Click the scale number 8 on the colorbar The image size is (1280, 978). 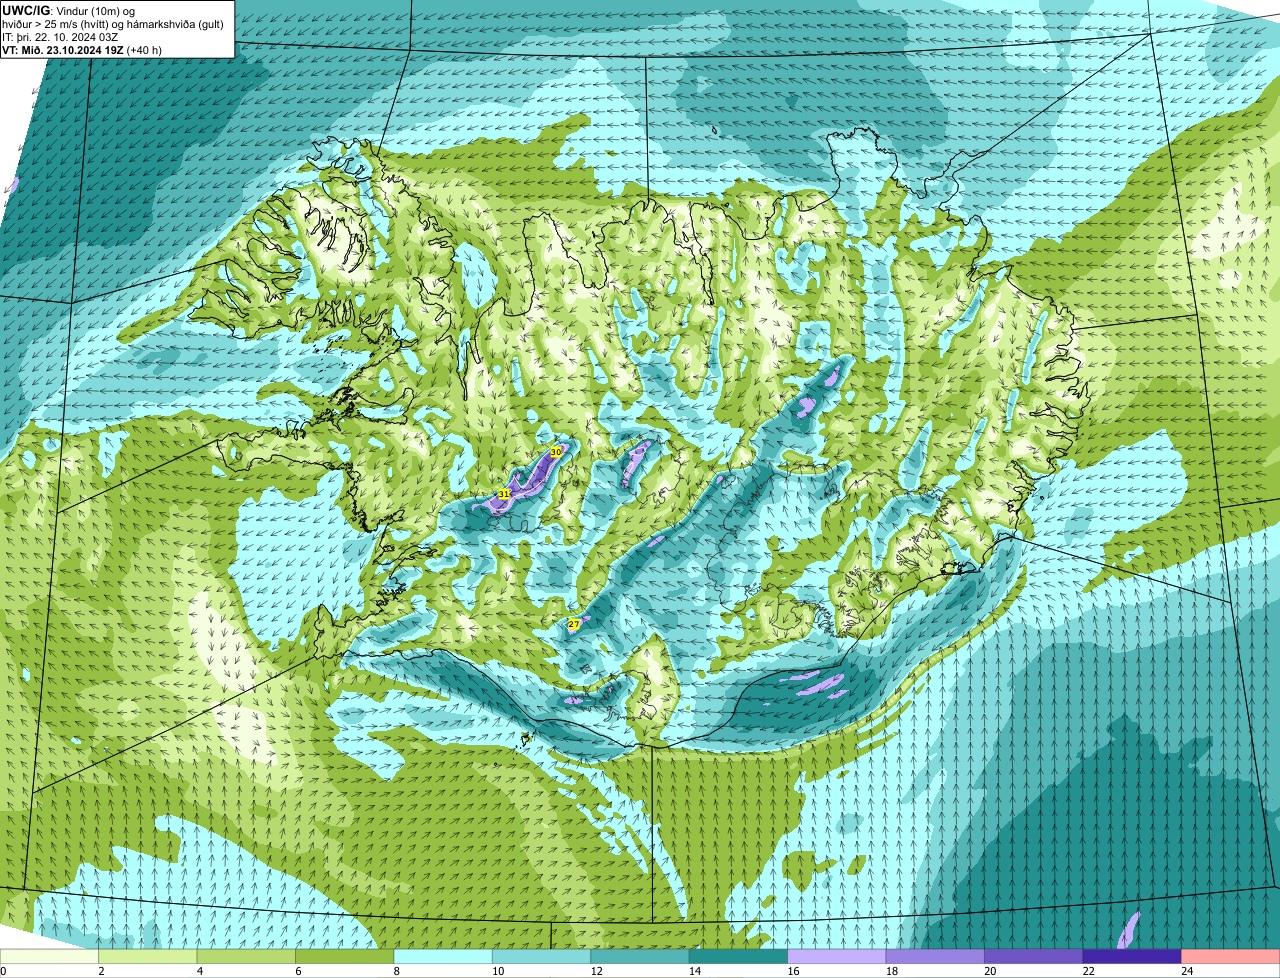coord(397,971)
